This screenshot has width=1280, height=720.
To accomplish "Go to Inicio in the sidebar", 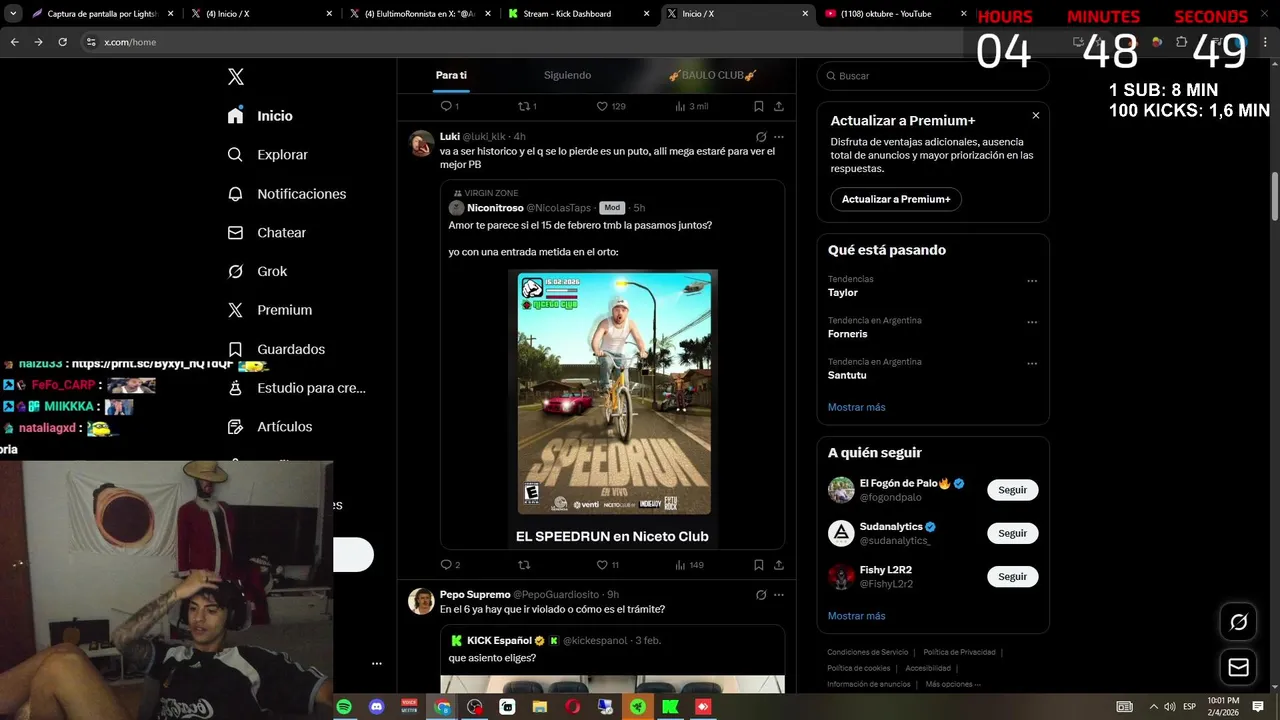I will pos(260,116).
